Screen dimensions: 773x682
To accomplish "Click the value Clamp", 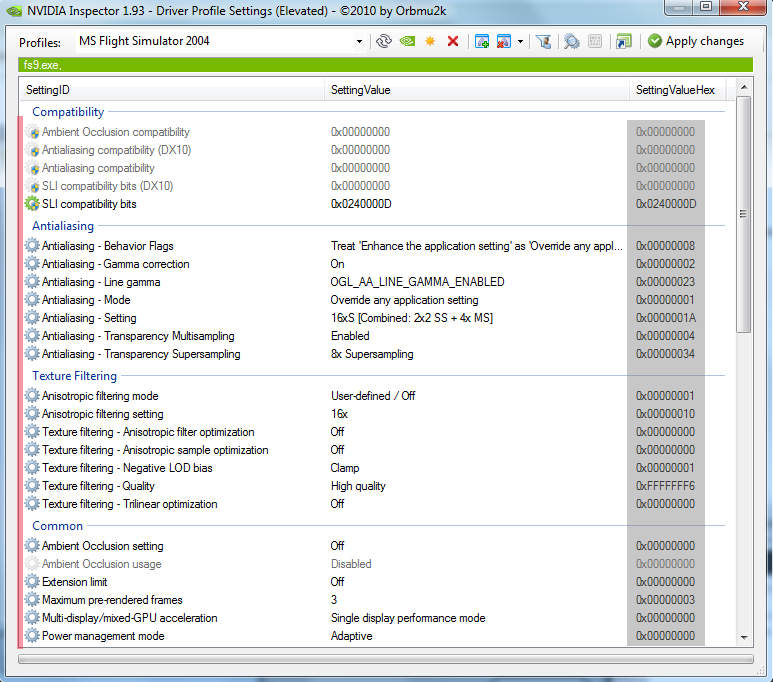I will 345,467.
